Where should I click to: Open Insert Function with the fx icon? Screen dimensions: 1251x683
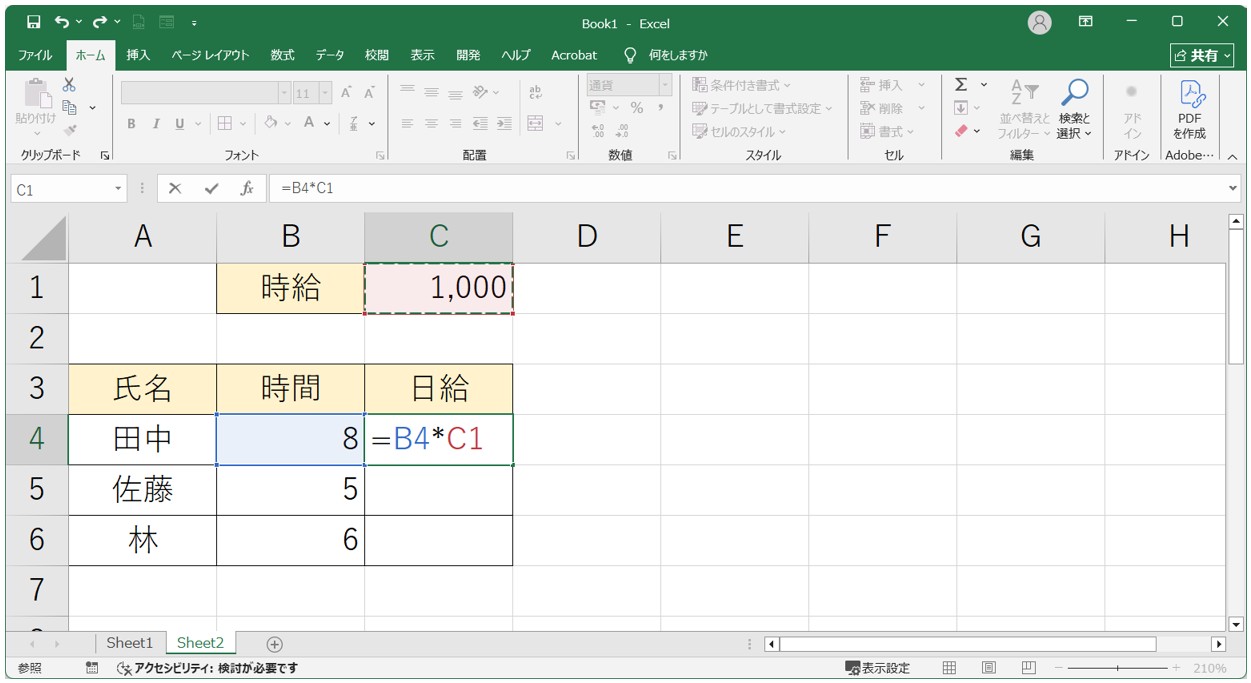click(246, 188)
